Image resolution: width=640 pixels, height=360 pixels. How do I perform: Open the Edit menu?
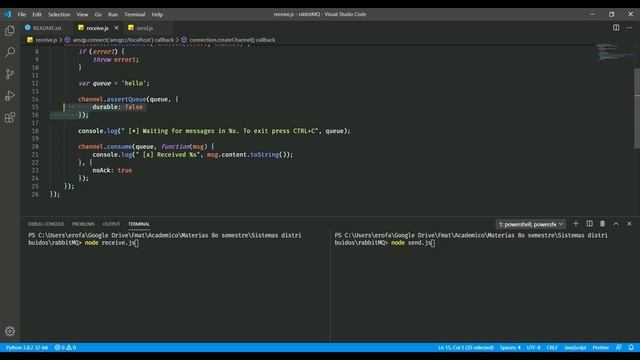[x=37, y=14]
